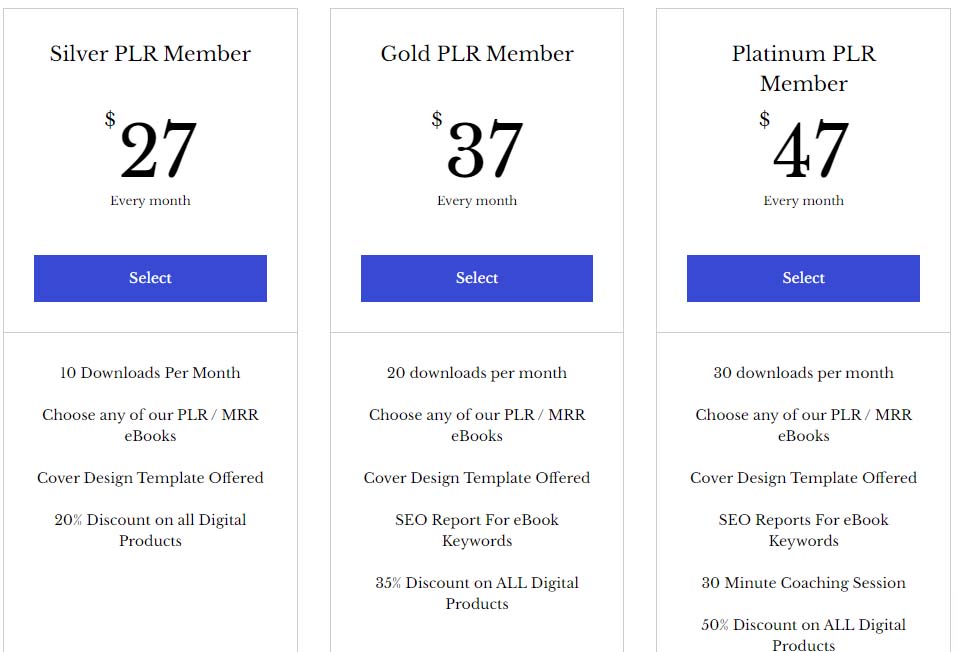Click 20% Discount on all Digital Products text
Image resolution: width=958 pixels, height=652 pixels.
150,530
